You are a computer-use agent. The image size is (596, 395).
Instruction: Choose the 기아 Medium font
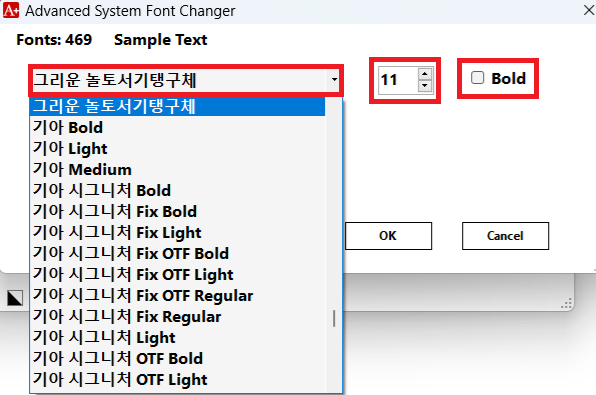tap(178, 169)
